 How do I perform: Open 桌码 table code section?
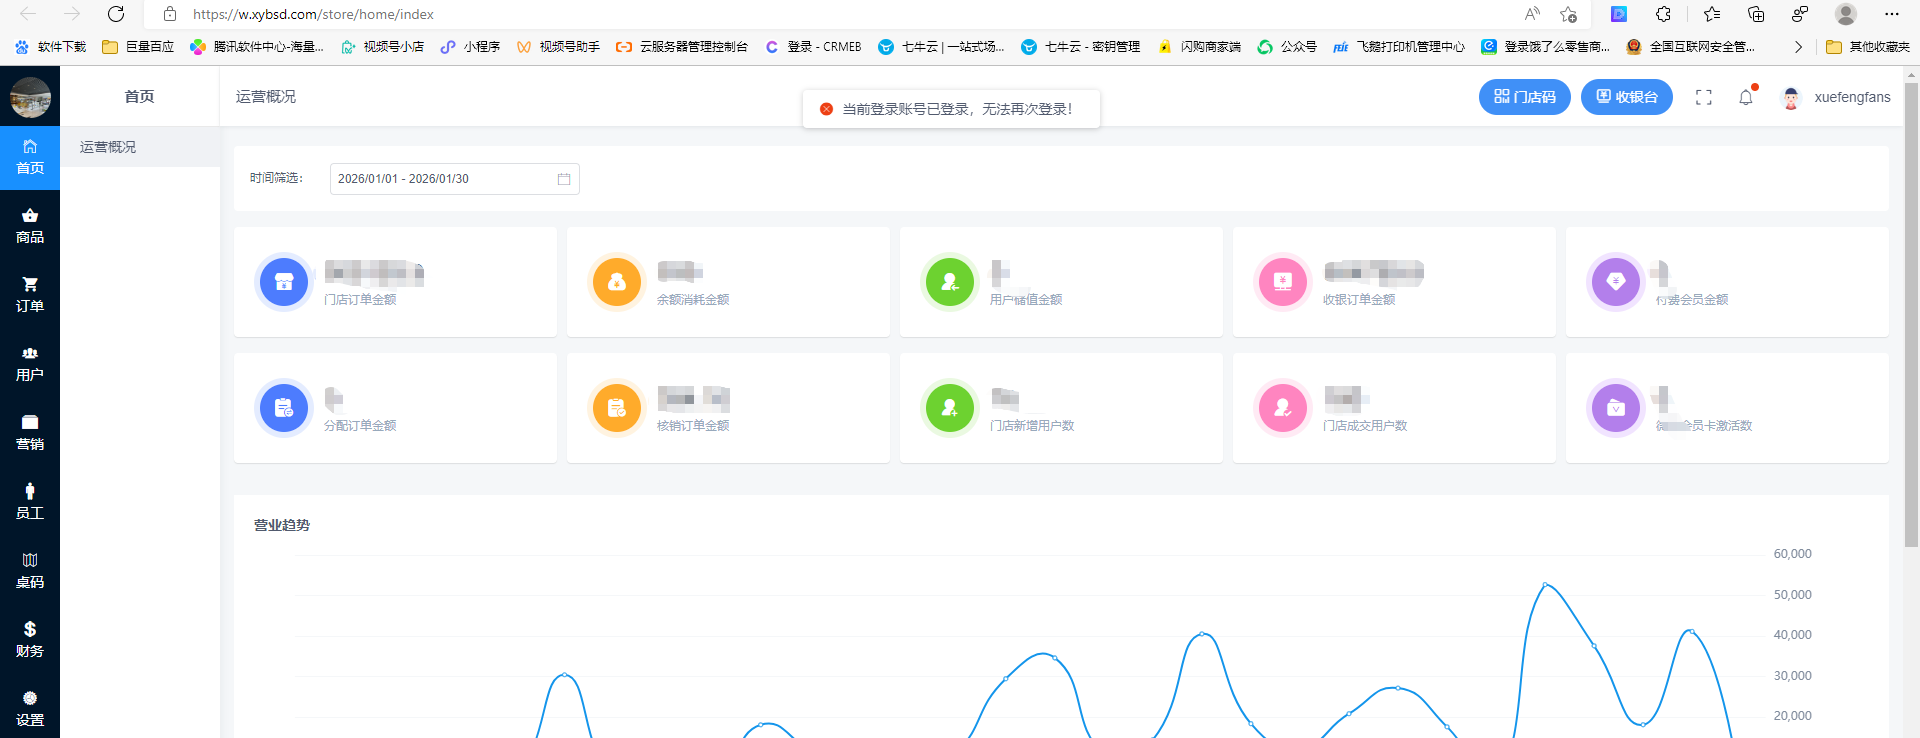30,571
